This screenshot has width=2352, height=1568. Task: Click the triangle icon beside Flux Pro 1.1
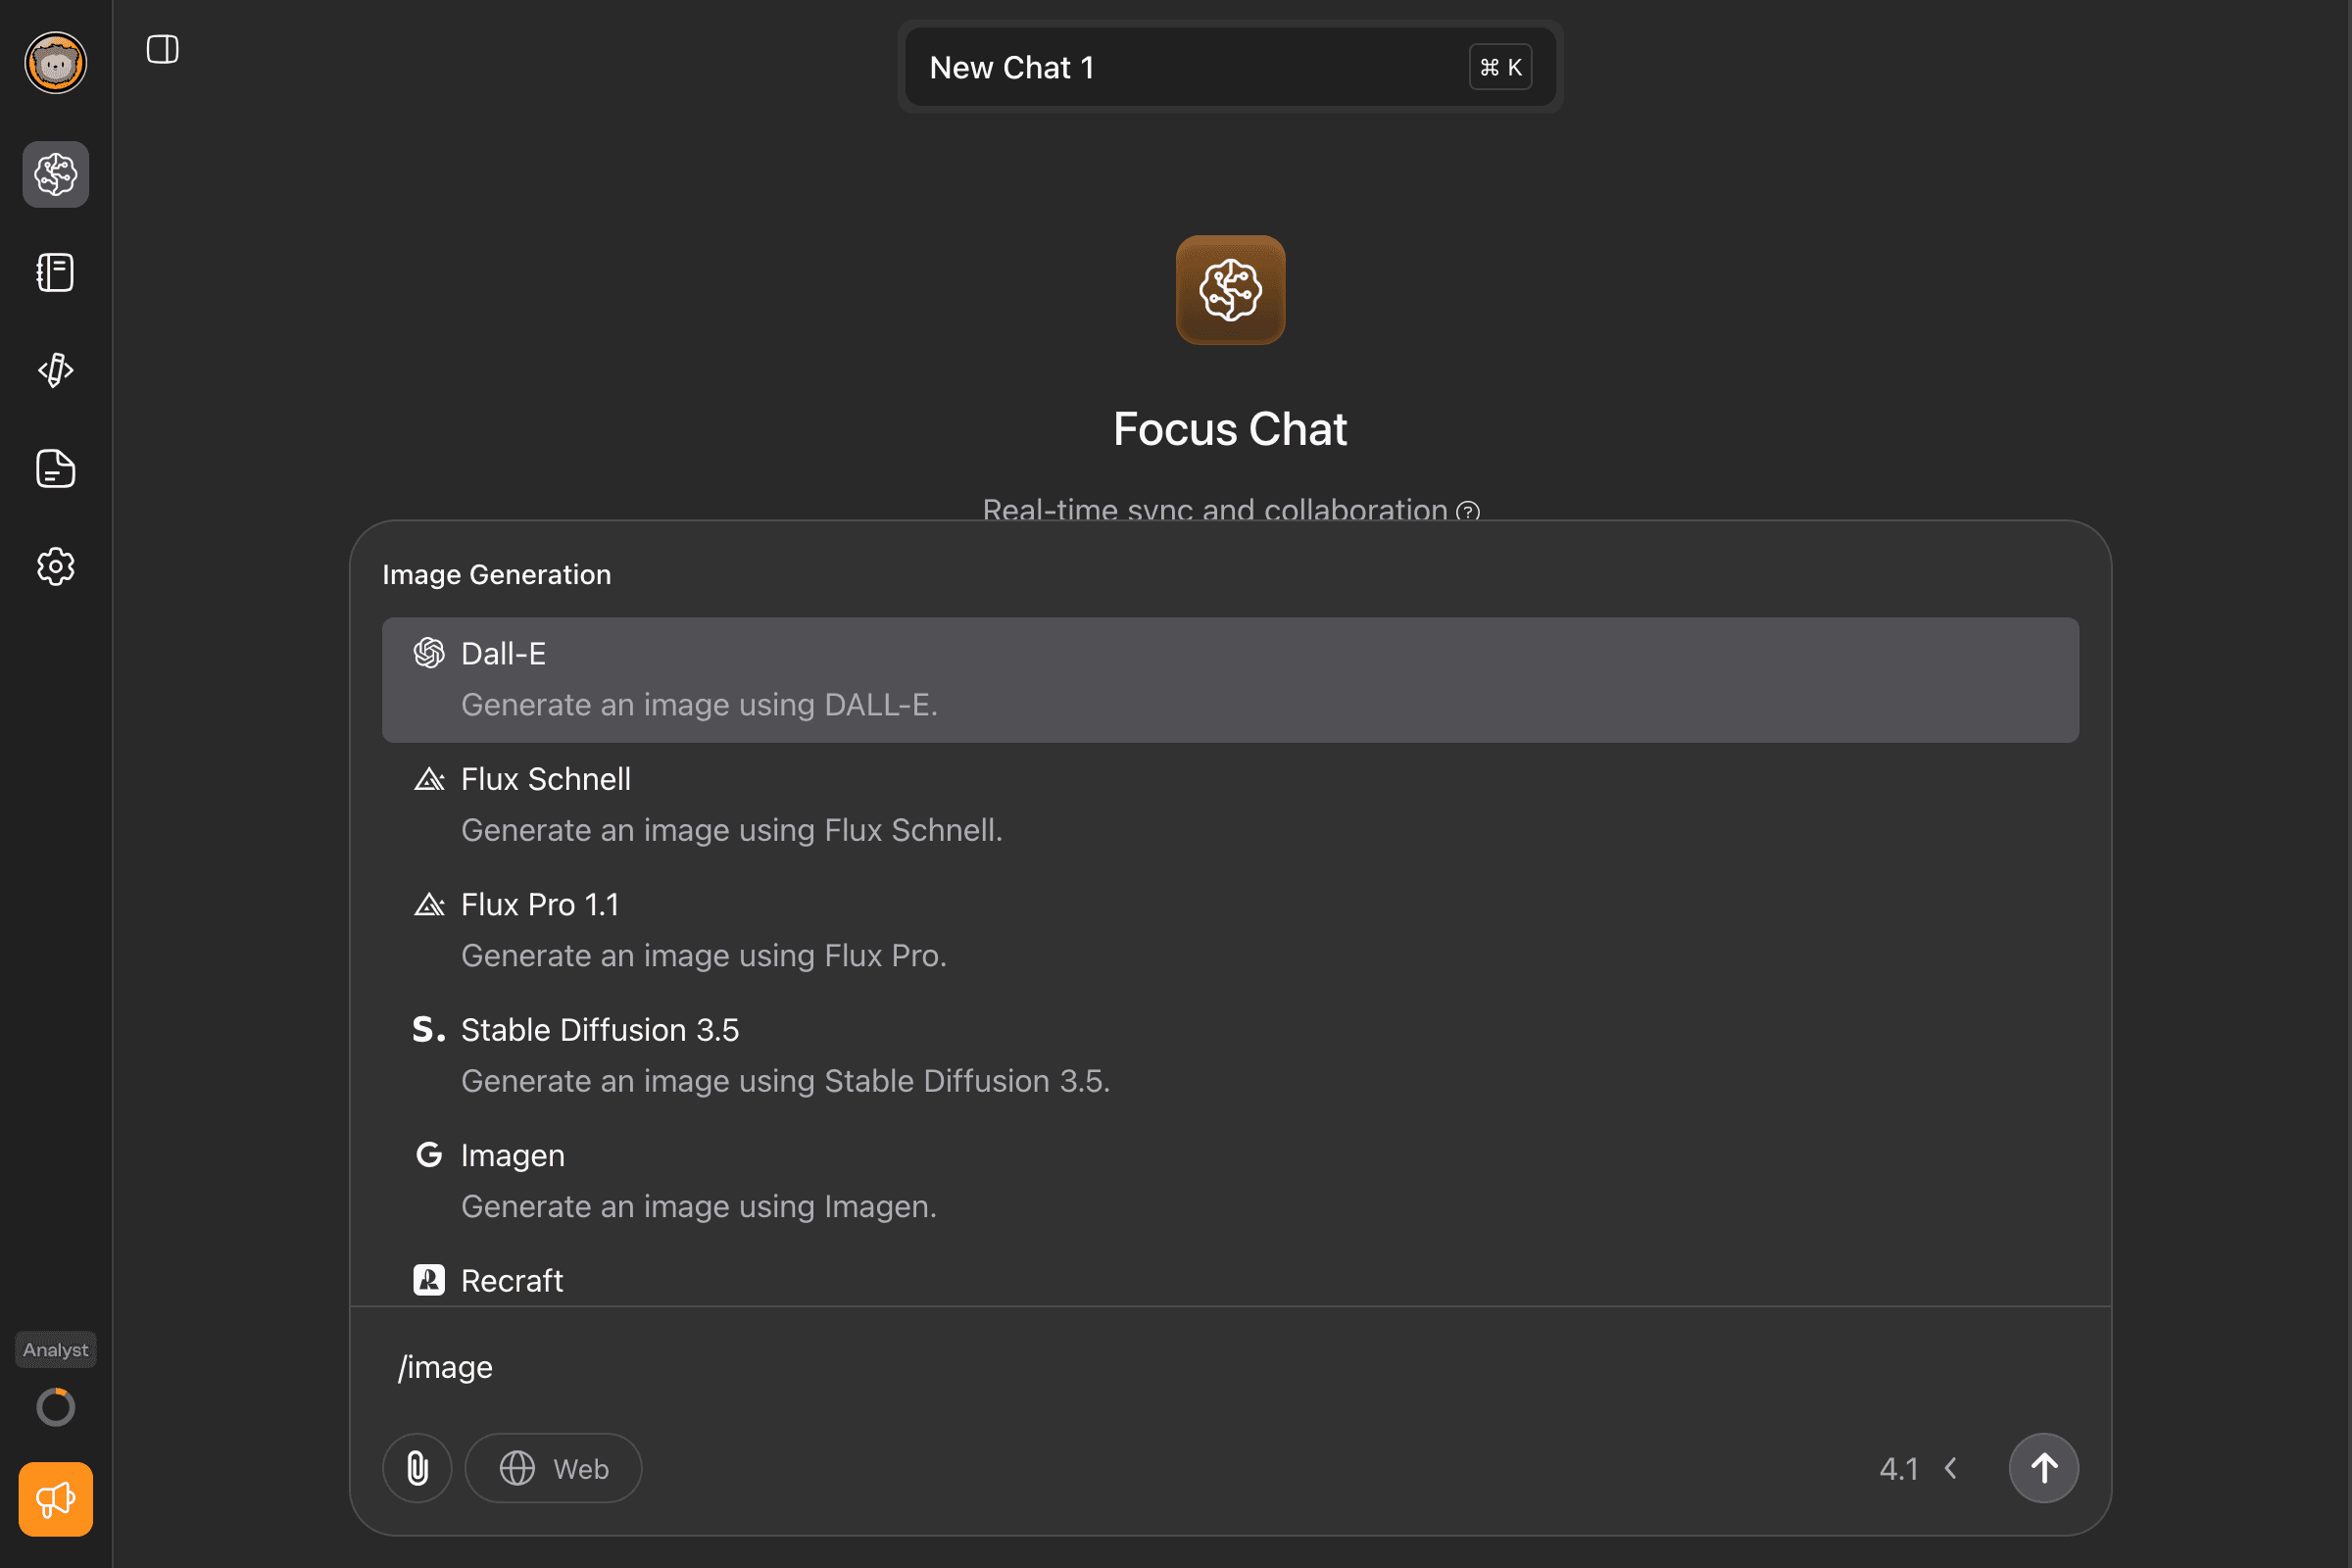(x=429, y=904)
